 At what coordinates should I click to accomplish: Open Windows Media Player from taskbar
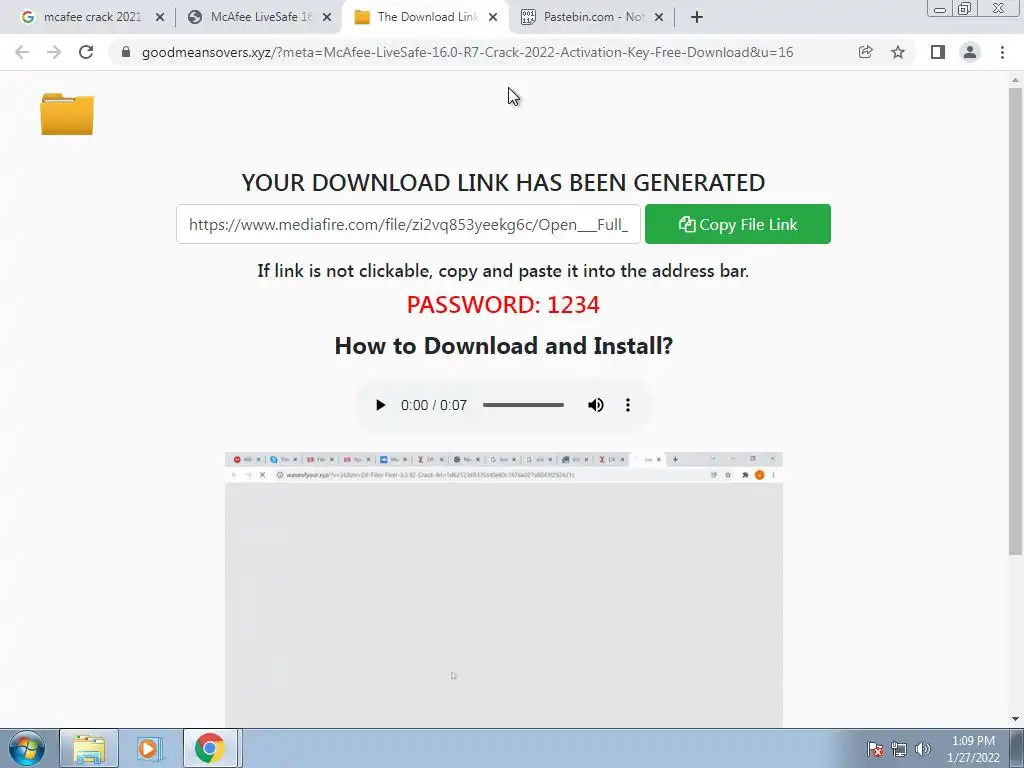coord(149,748)
